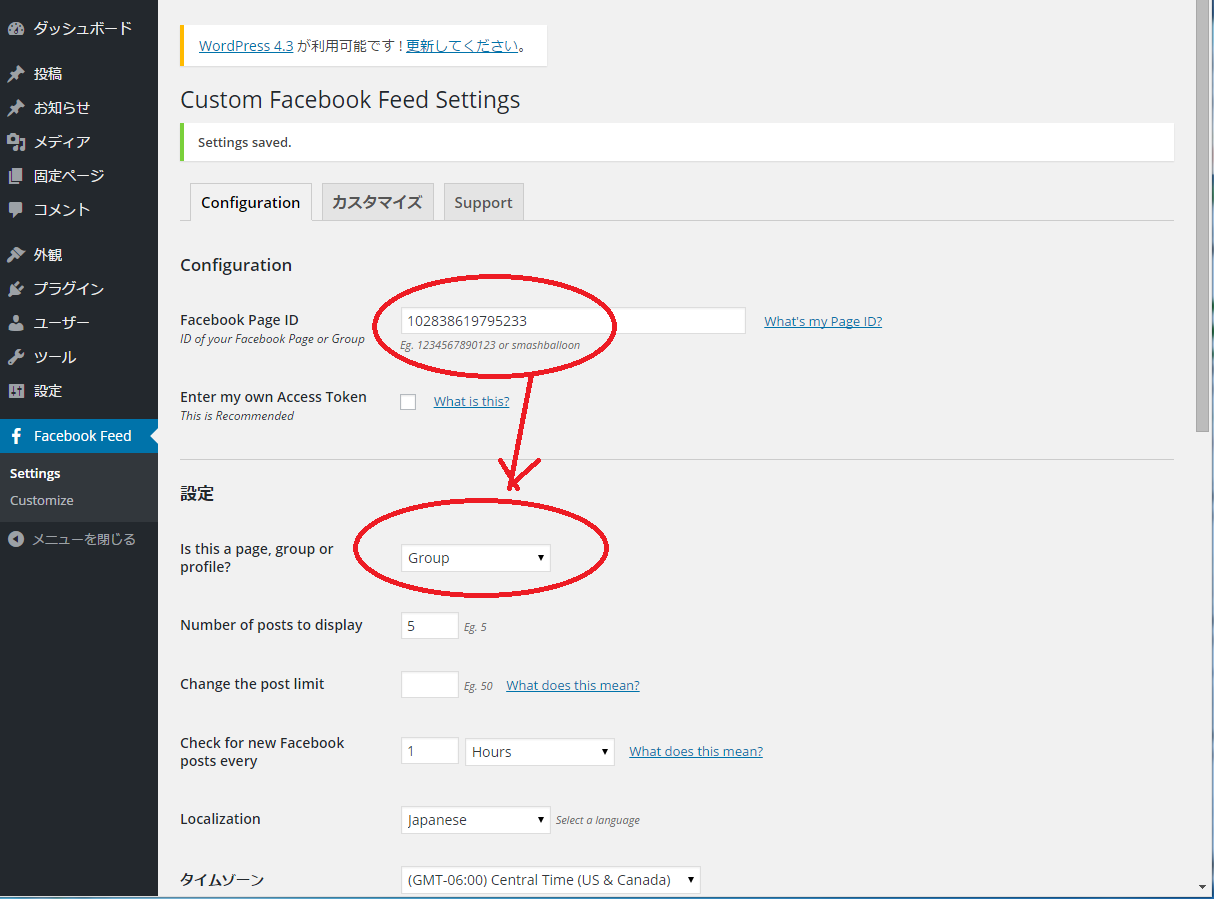Click the 更新してください update link
Image resolution: width=1214 pixels, height=899 pixels.
(x=462, y=46)
